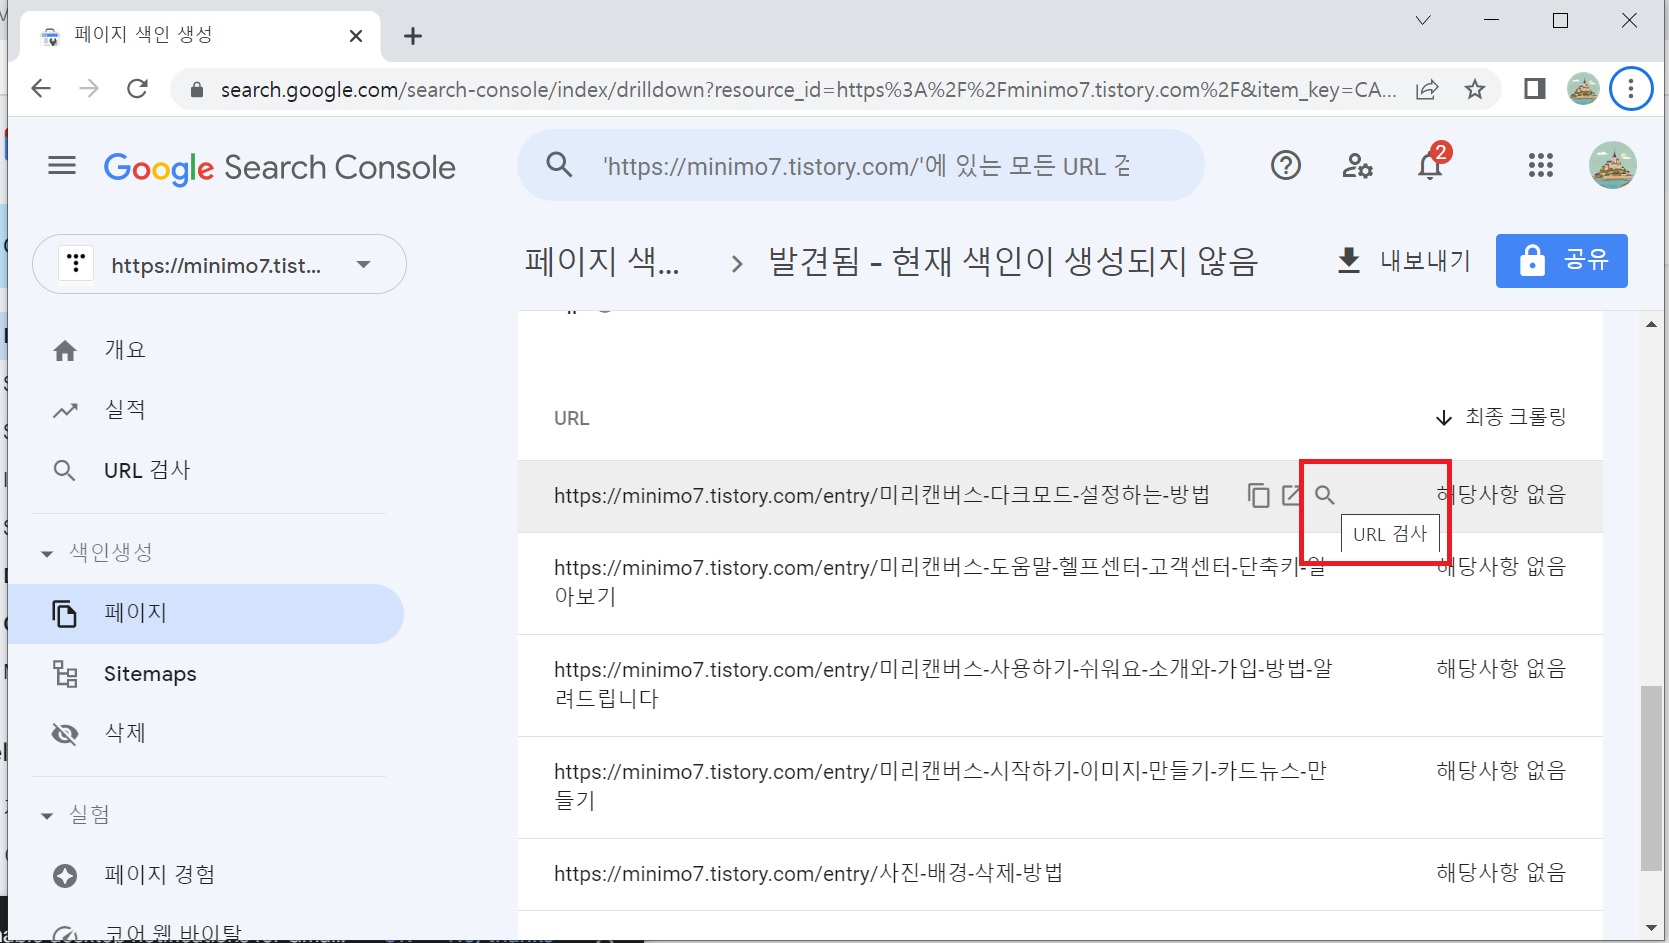Image resolution: width=1669 pixels, height=943 pixels.
Task: Bookmark this page star icon
Action: (1475, 90)
